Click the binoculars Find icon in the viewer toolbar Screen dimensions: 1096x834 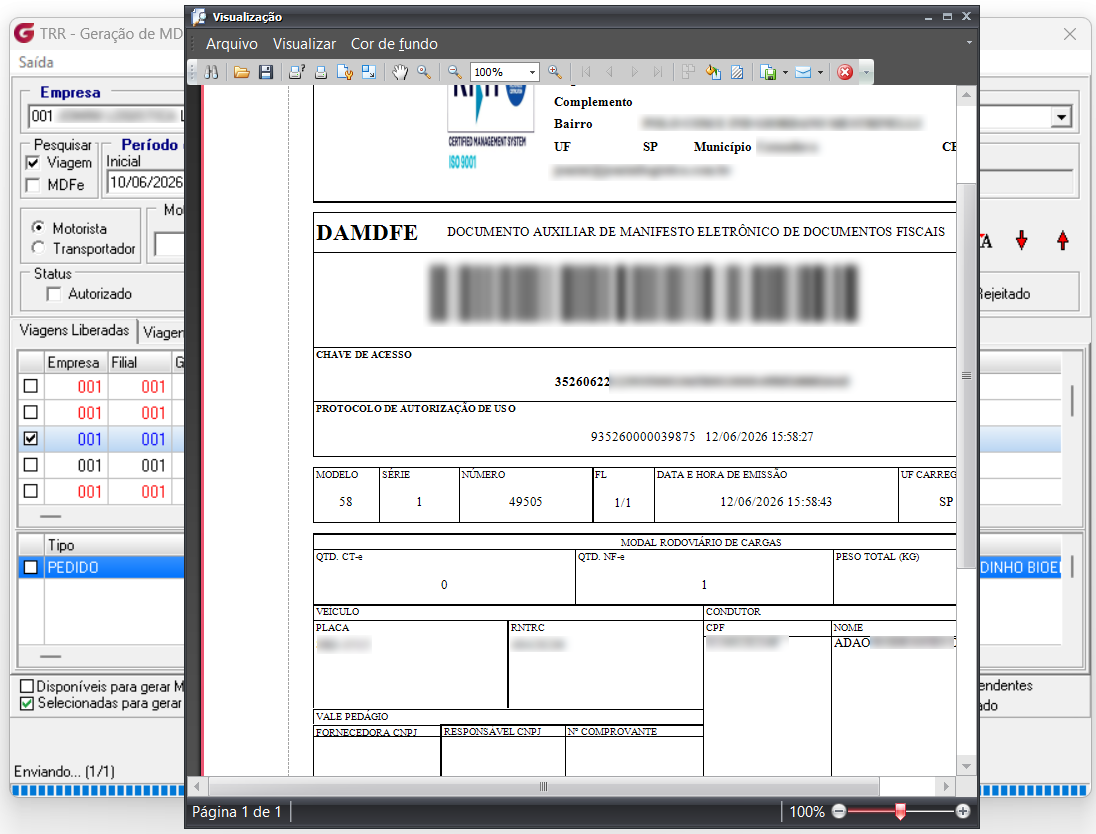pos(211,72)
